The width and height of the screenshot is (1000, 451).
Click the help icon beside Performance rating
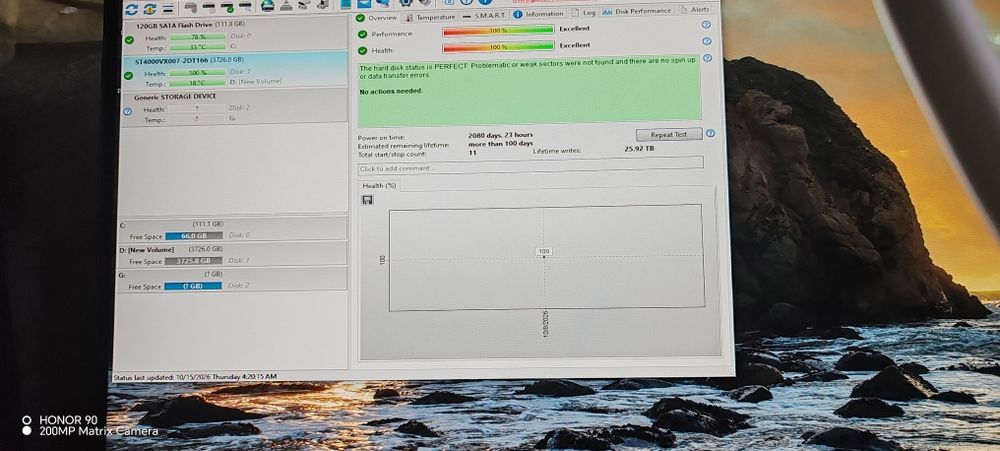coord(706,25)
